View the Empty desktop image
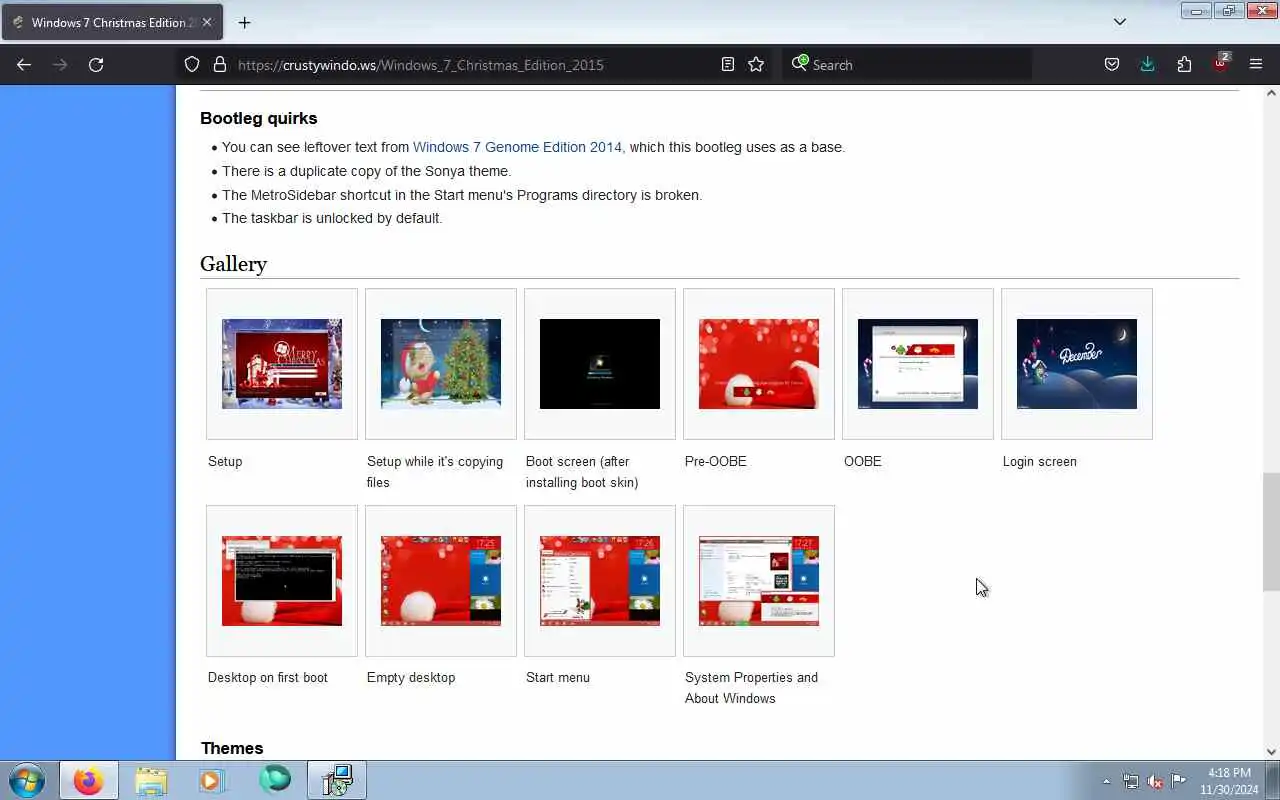This screenshot has width=1280, height=800. (441, 581)
